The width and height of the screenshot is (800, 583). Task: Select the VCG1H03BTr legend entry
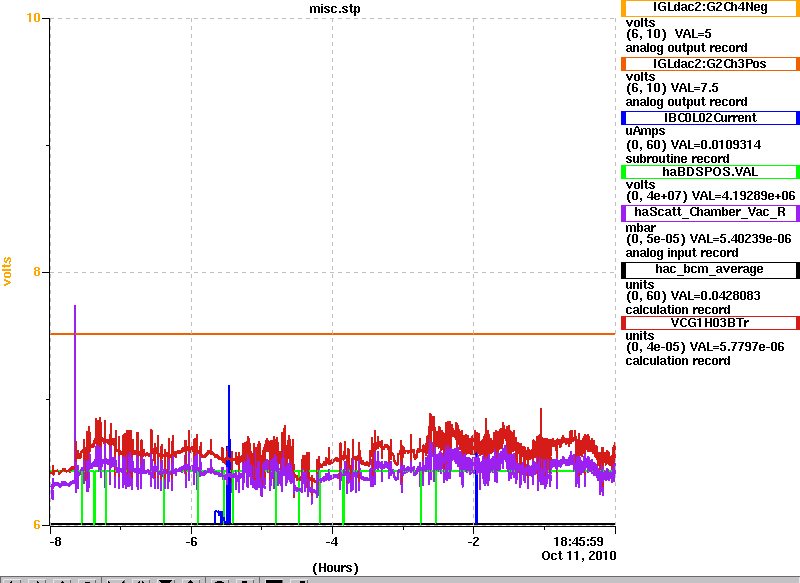(x=710, y=323)
